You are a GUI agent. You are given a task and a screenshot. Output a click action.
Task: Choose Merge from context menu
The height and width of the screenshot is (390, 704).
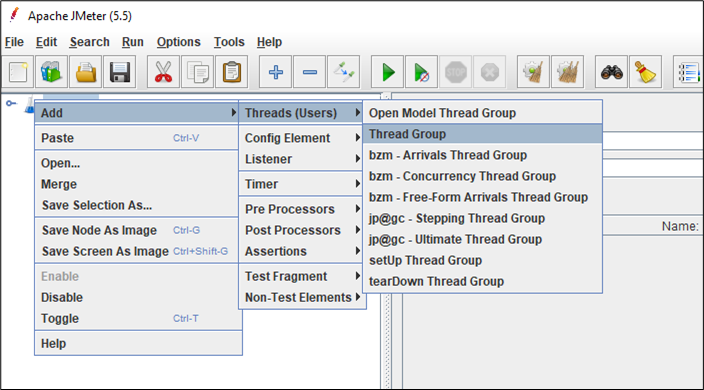(136, 184)
